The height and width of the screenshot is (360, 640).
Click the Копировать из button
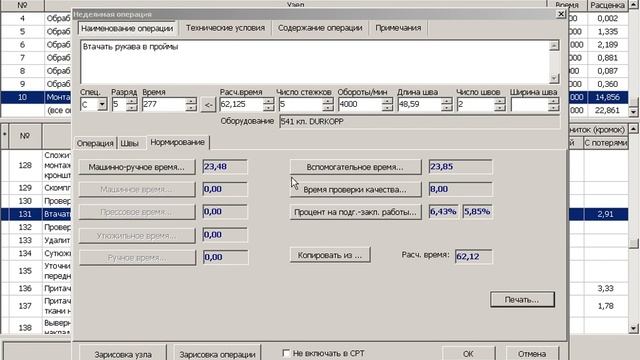[330, 255]
